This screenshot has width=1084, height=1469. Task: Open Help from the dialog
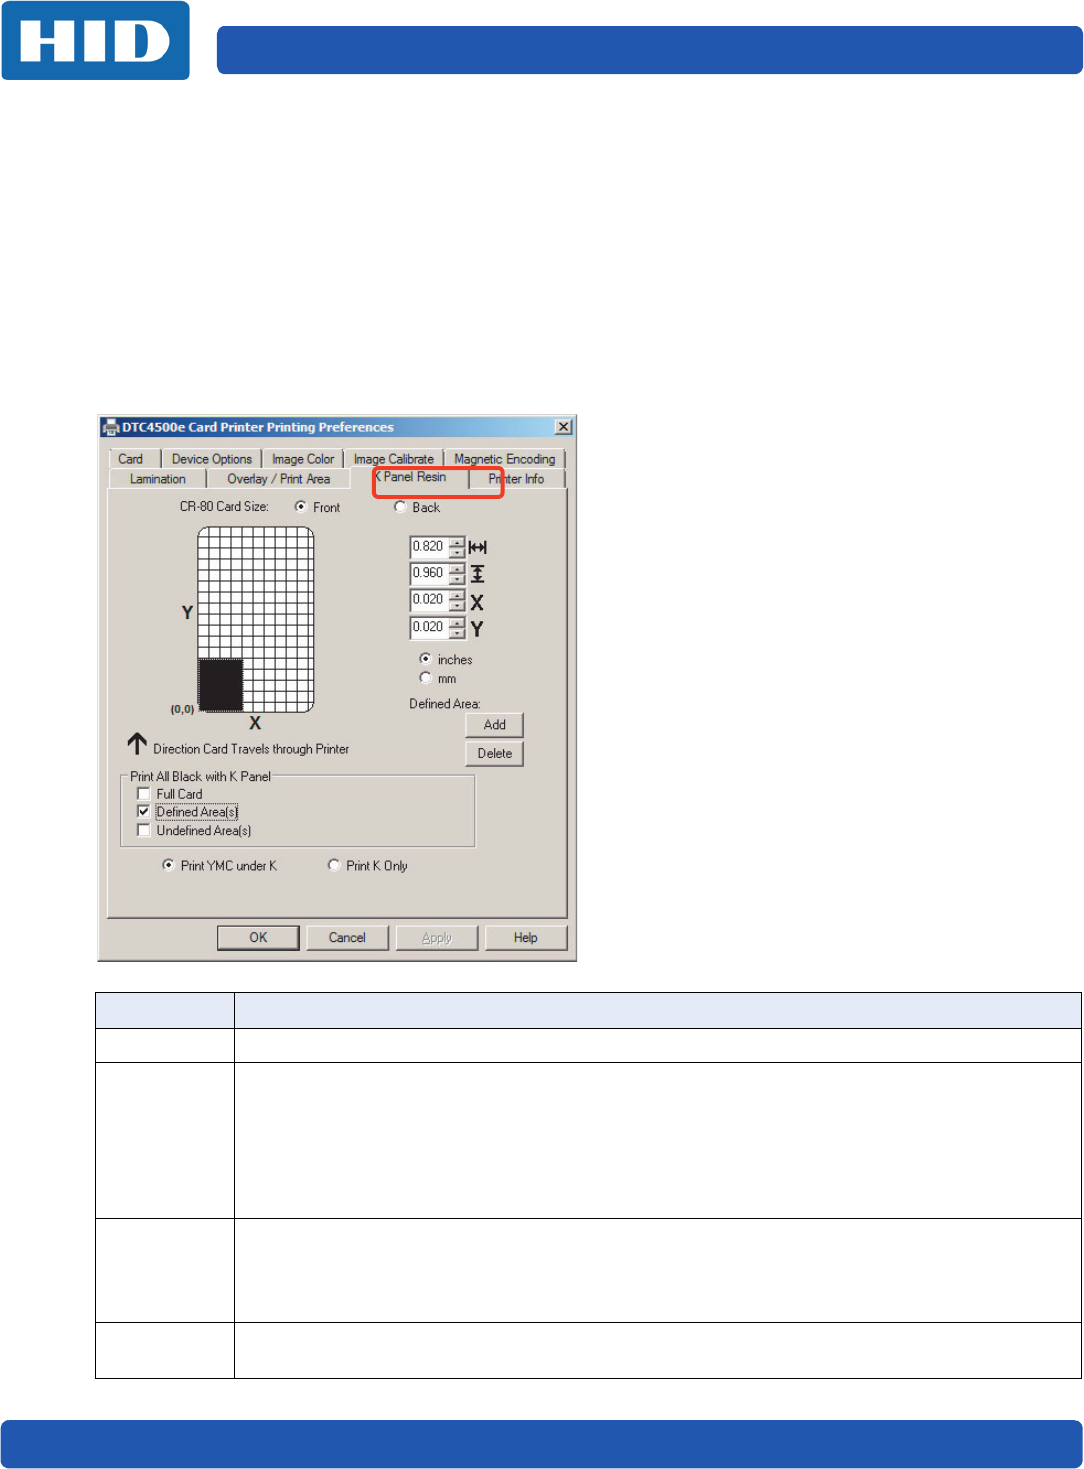click(526, 938)
